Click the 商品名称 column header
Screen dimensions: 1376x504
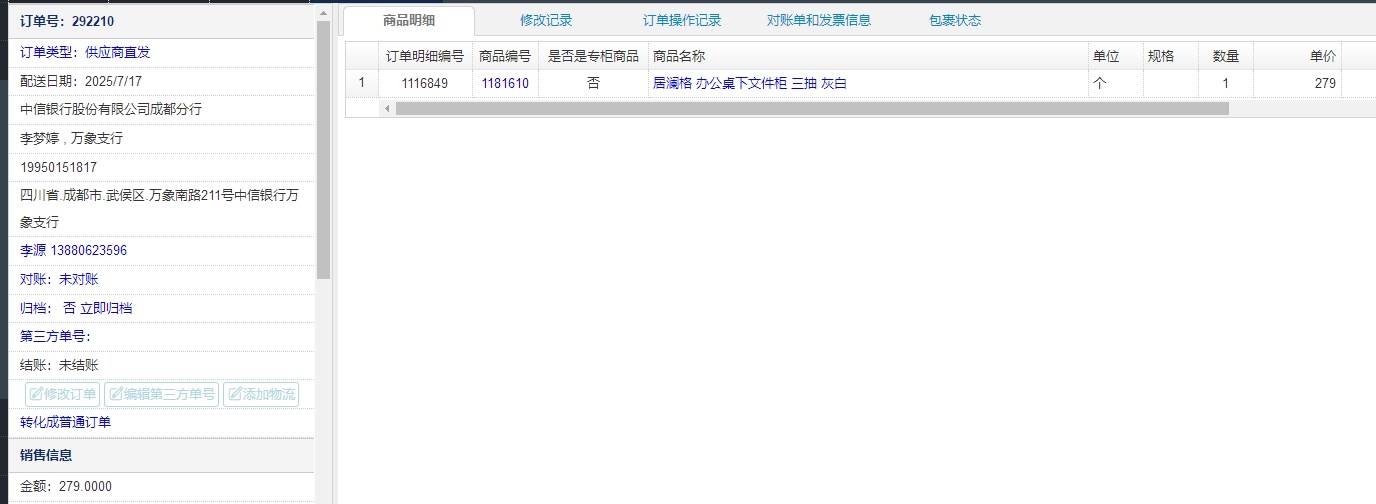click(x=867, y=57)
